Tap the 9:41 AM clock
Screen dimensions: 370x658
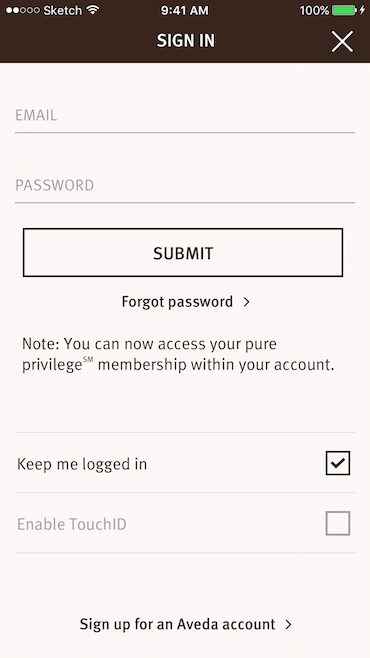[184, 10]
